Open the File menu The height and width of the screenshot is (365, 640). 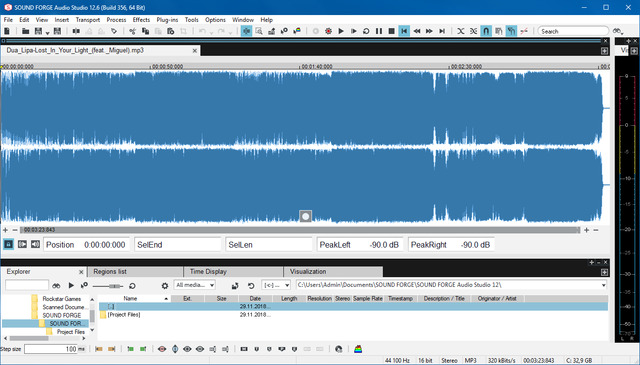[x=8, y=20]
